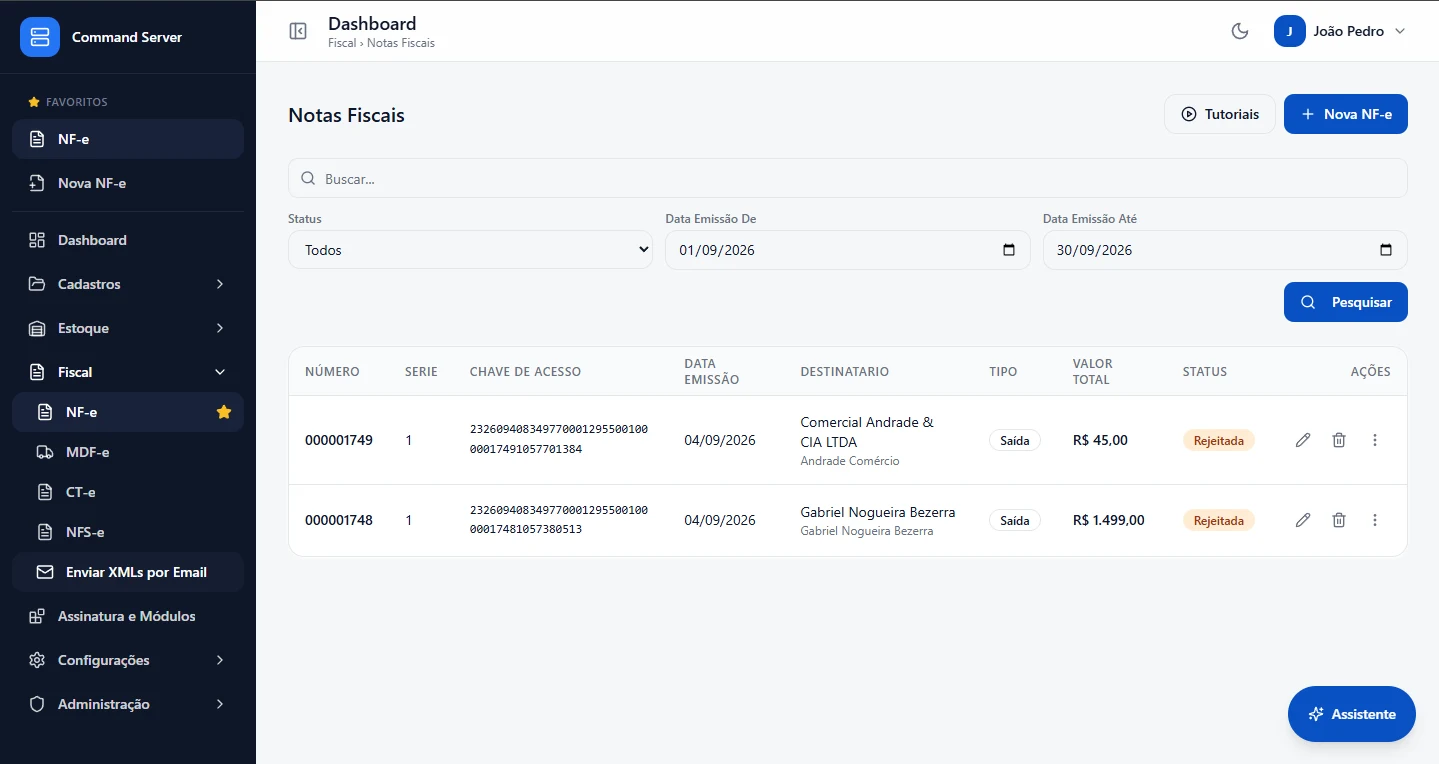Click recipient Comercial Andrade & CIA LTDA
The width and height of the screenshot is (1439, 764).
click(867, 432)
